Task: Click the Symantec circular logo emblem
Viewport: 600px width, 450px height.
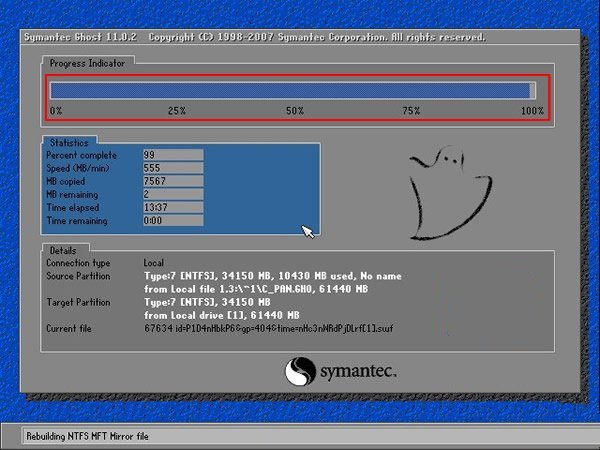Action: (299, 372)
